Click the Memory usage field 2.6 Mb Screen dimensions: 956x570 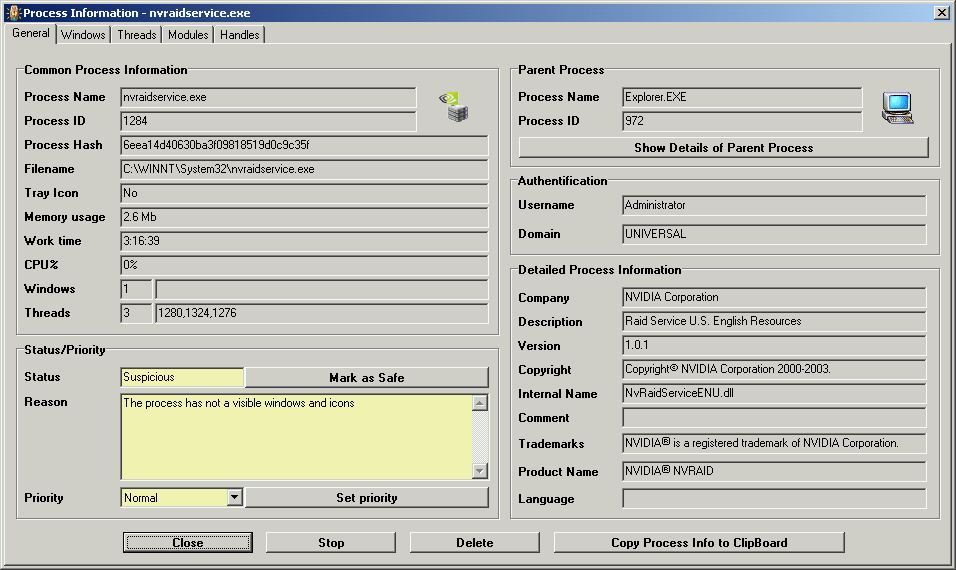coord(304,216)
